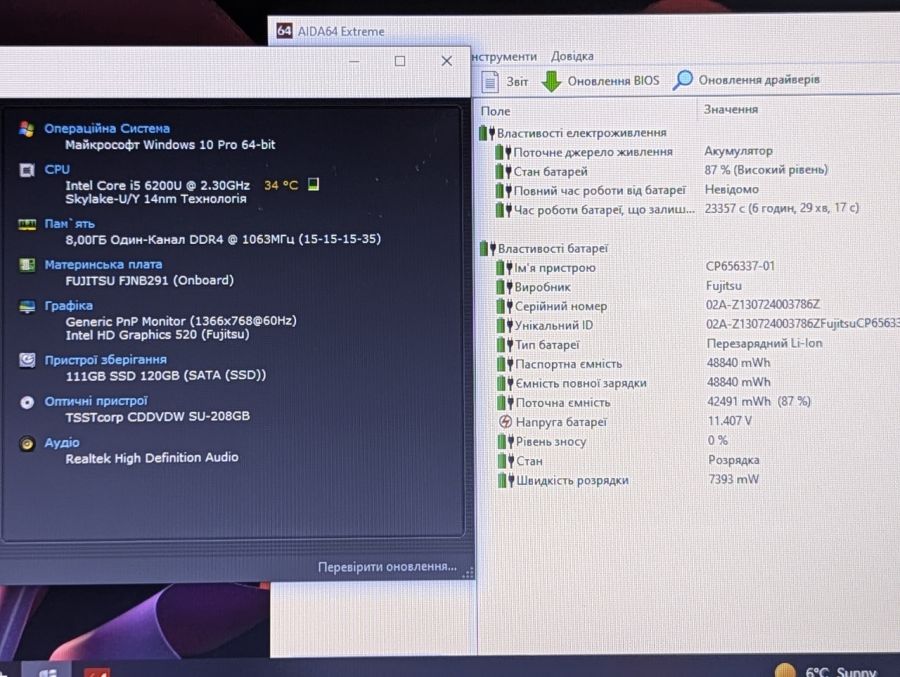Click the value CP656337-01
This screenshot has height=677, width=900.
tap(740, 266)
